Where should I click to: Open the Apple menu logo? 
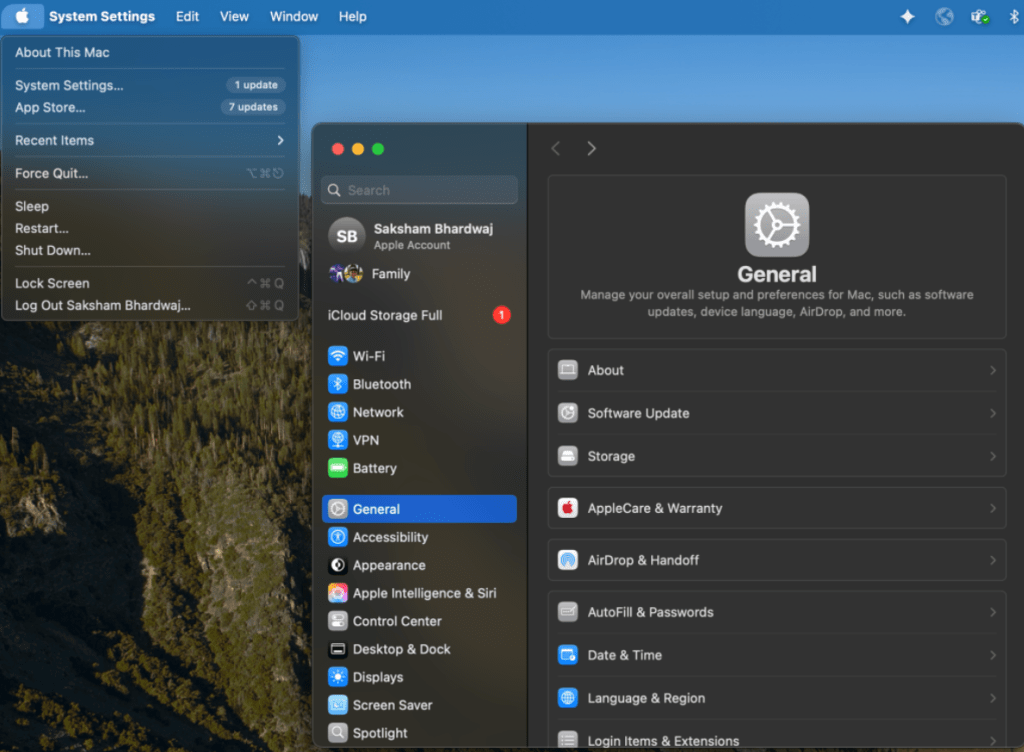click(x=22, y=16)
